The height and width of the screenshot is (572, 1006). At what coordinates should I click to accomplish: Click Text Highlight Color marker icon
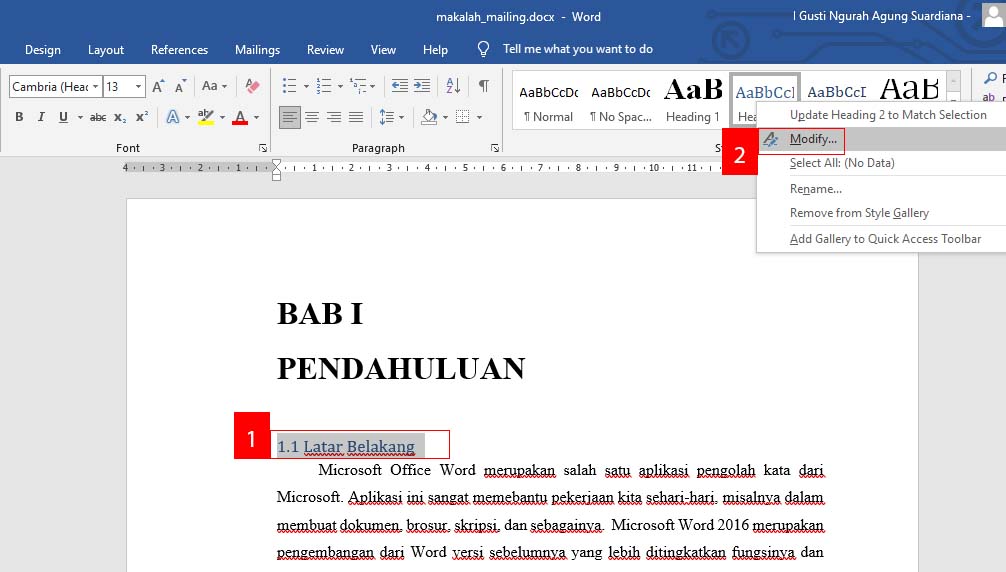point(206,117)
